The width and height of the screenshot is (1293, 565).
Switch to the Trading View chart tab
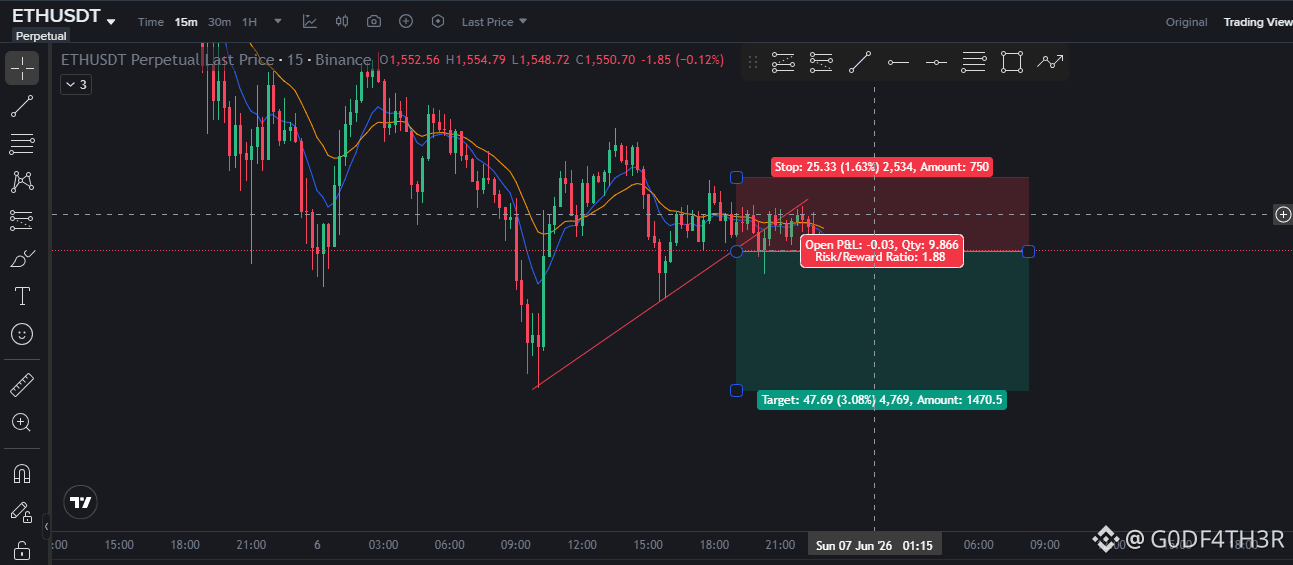(x=1258, y=22)
